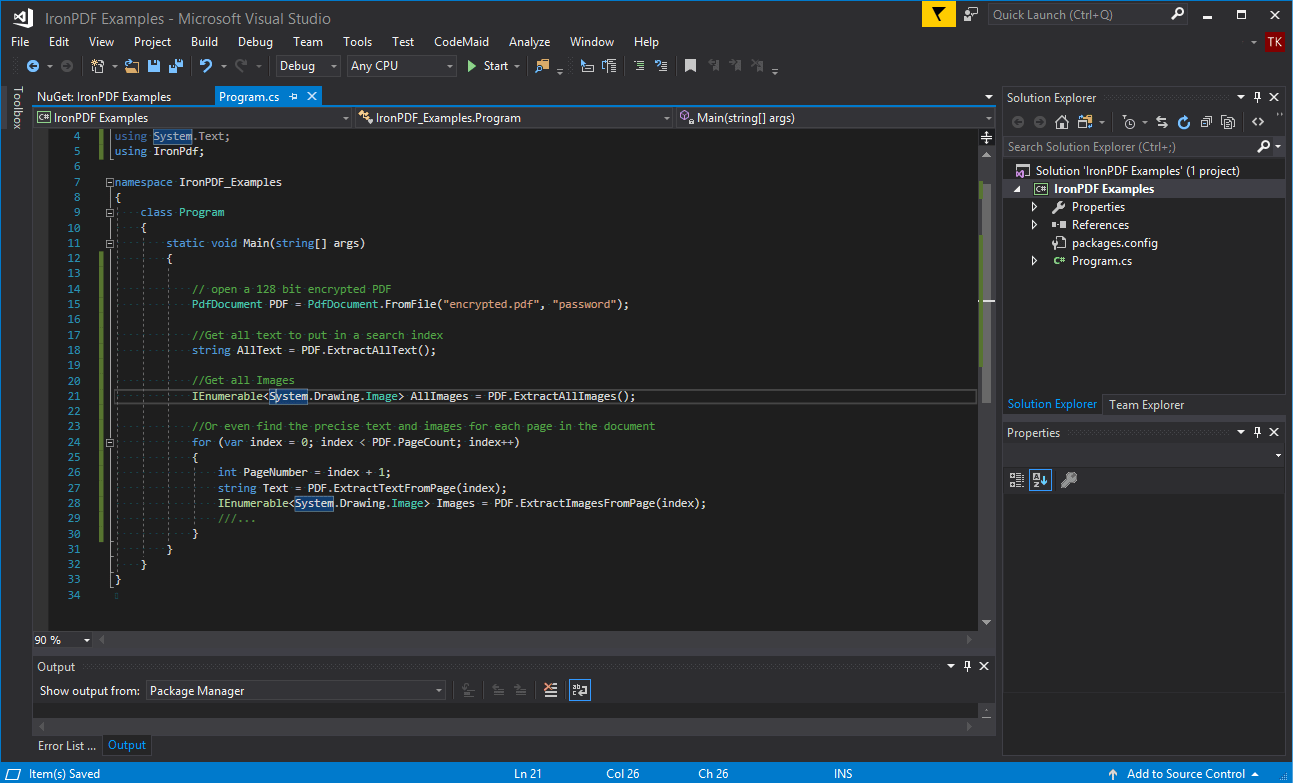Expand the References node in Solution Explorer
Image resolution: width=1293 pixels, height=783 pixels.
(1035, 225)
